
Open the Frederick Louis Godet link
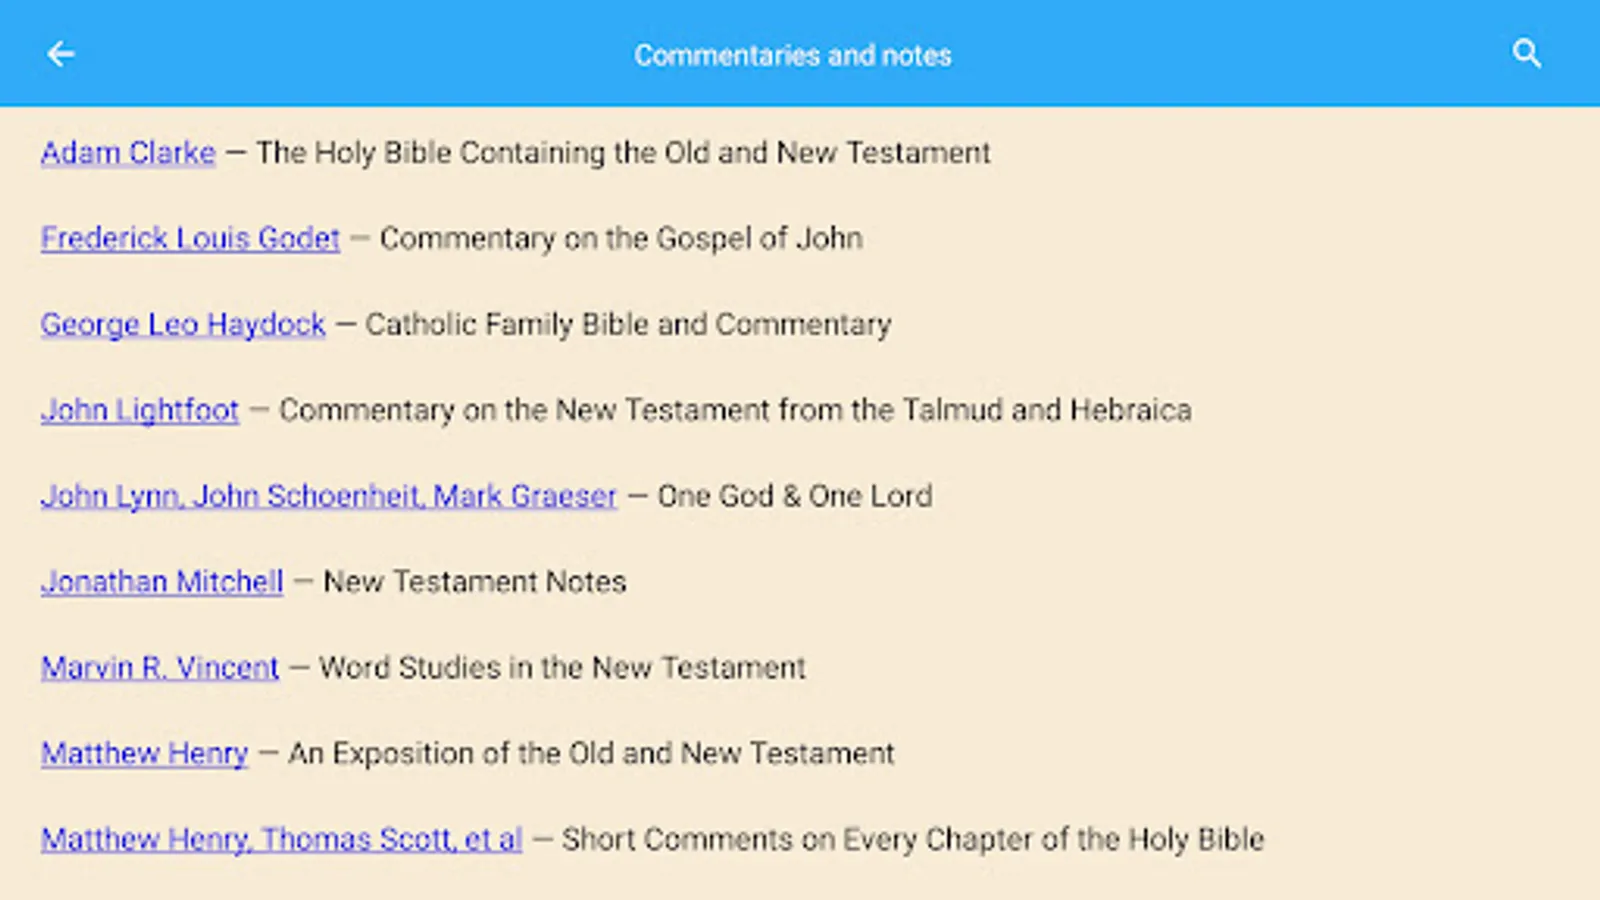190,239
